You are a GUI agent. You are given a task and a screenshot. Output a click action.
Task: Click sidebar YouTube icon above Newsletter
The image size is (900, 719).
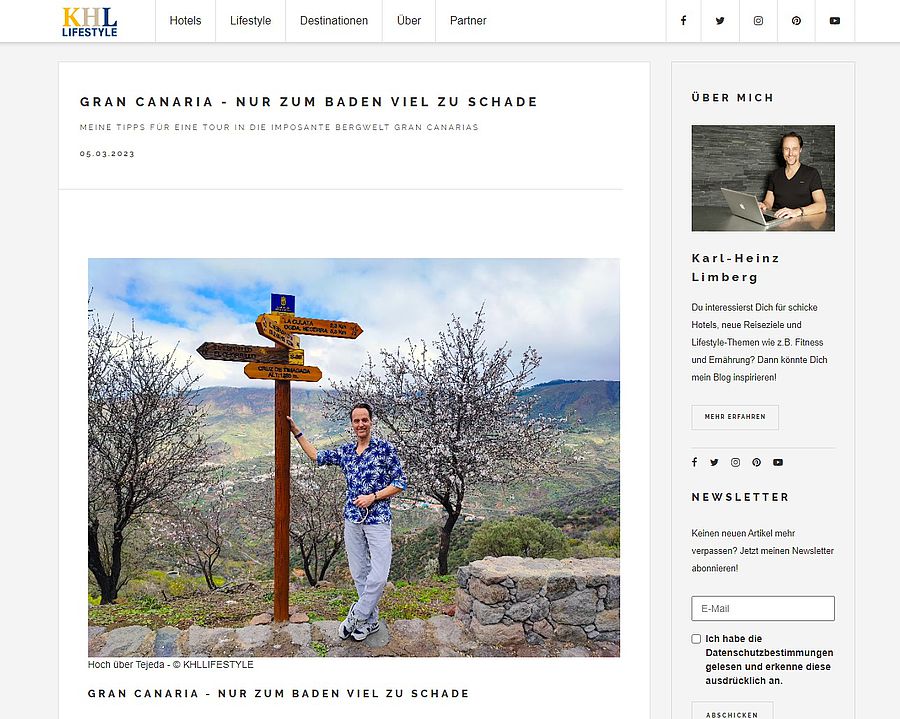778,463
